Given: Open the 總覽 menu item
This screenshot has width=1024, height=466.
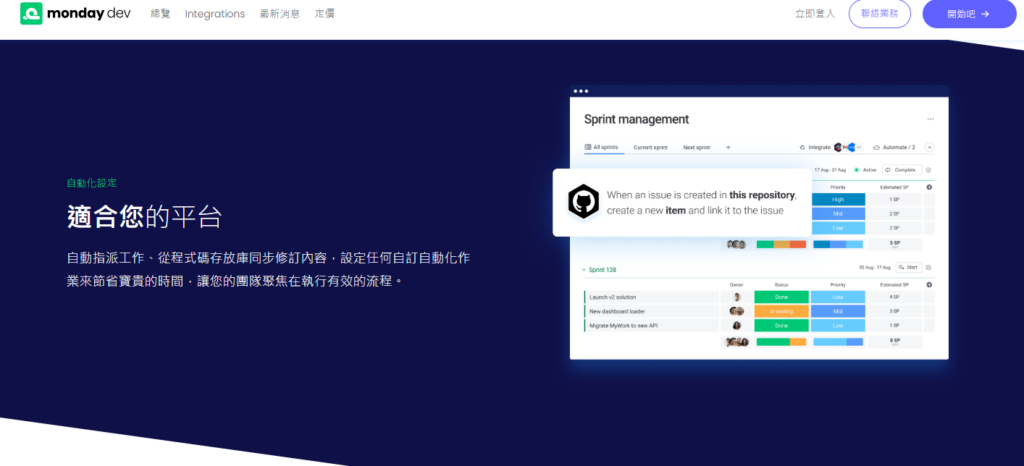Looking at the screenshot, I should click(160, 14).
